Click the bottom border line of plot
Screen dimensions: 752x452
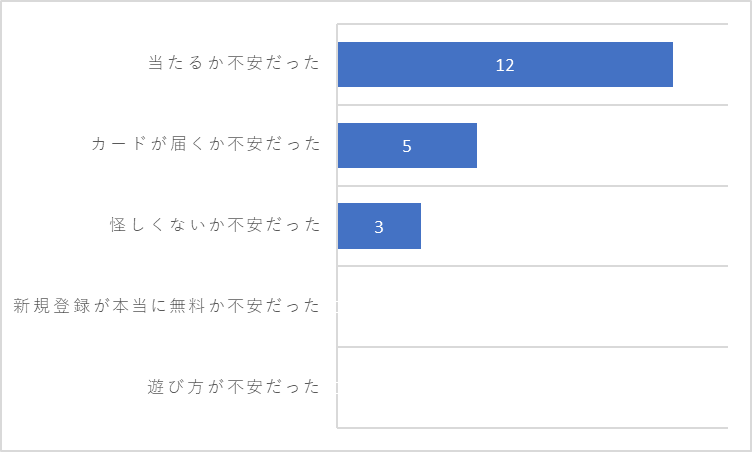click(x=532, y=428)
